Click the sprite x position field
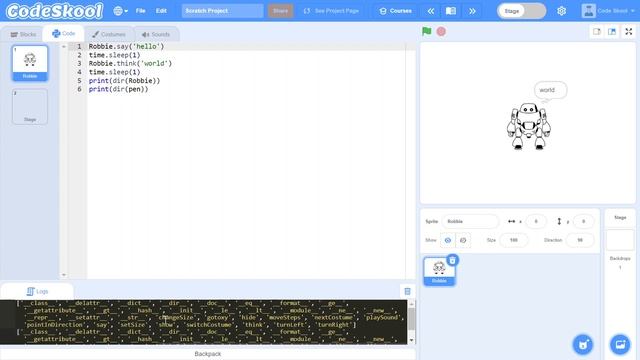This screenshot has width=640, height=360. (536, 221)
